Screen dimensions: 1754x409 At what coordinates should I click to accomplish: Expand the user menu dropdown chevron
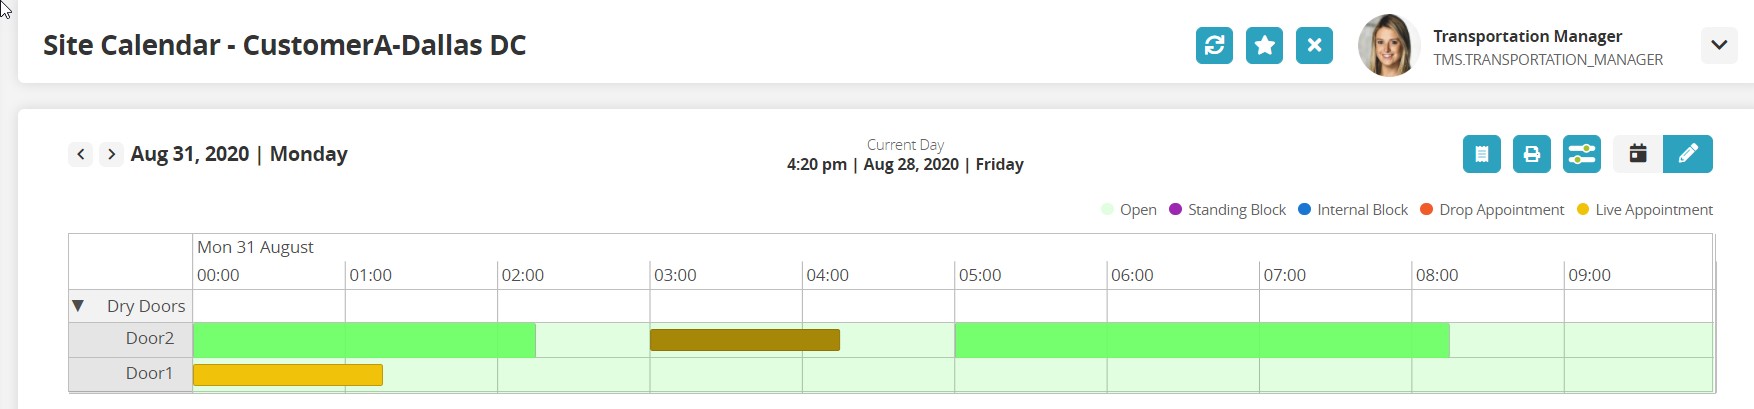[1719, 45]
